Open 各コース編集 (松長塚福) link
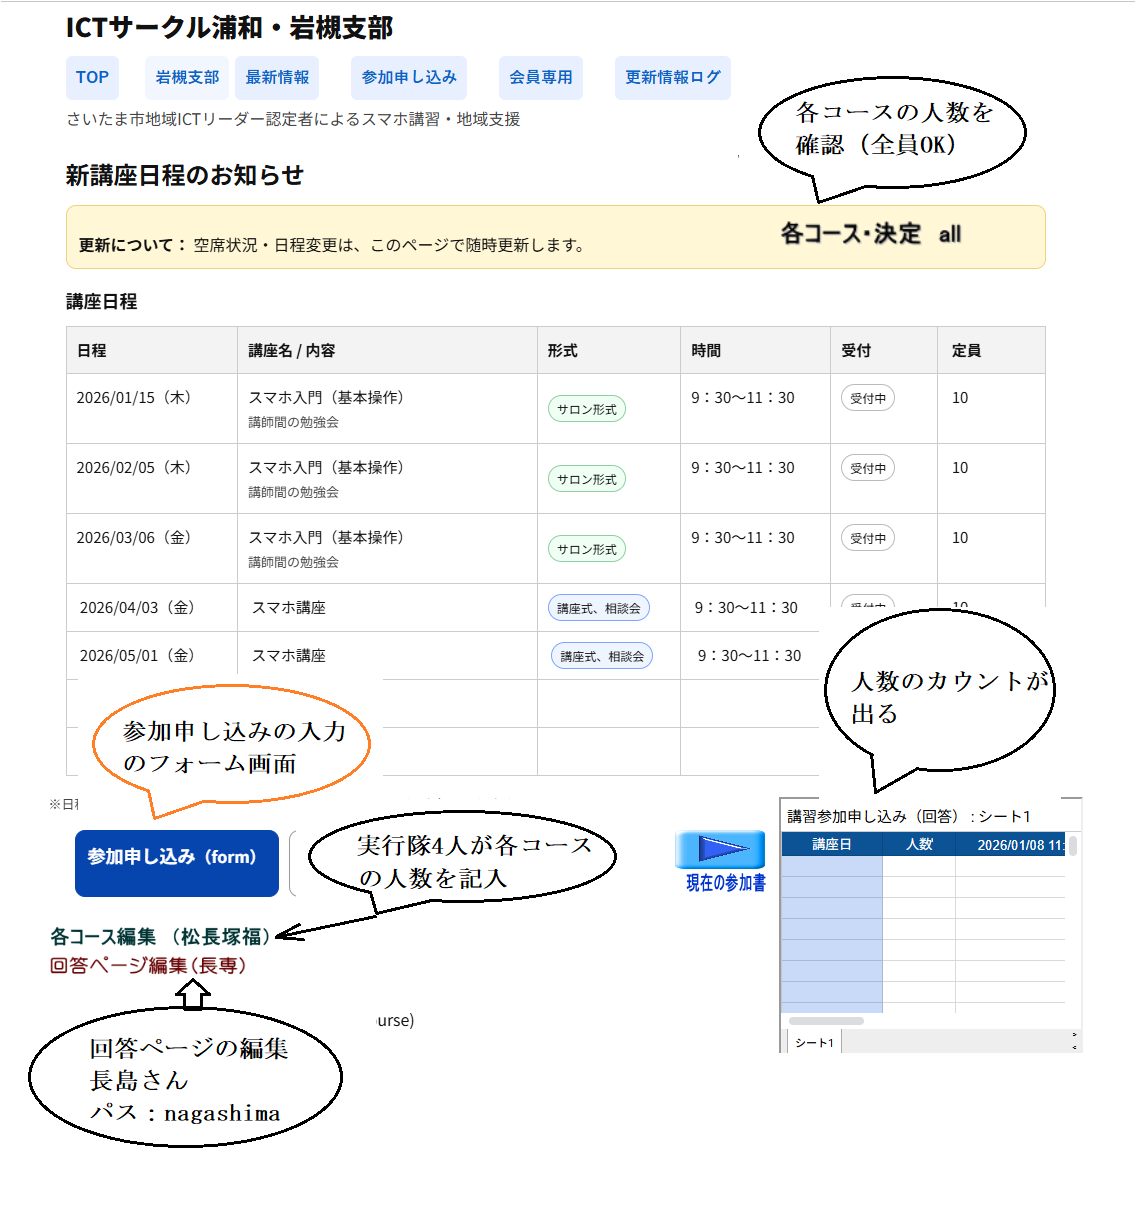The image size is (1140, 1208). pos(160,937)
